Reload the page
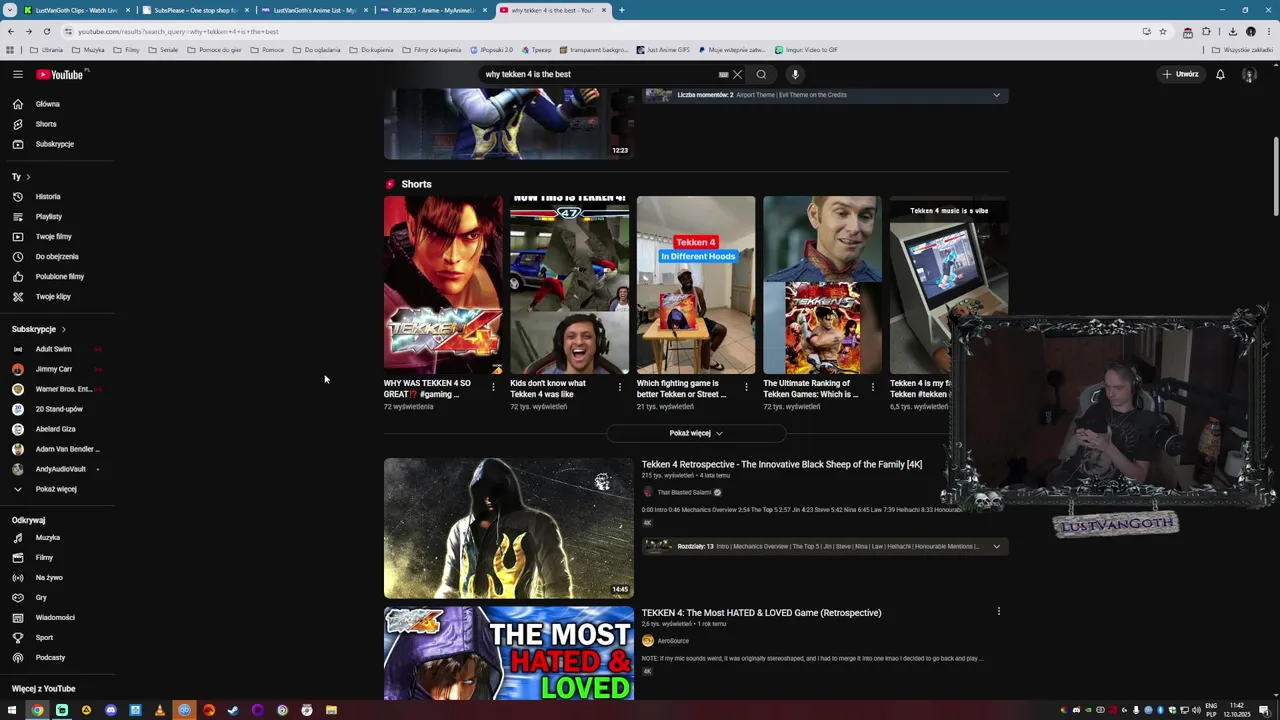This screenshot has height=720, width=1280. [x=46, y=31]
